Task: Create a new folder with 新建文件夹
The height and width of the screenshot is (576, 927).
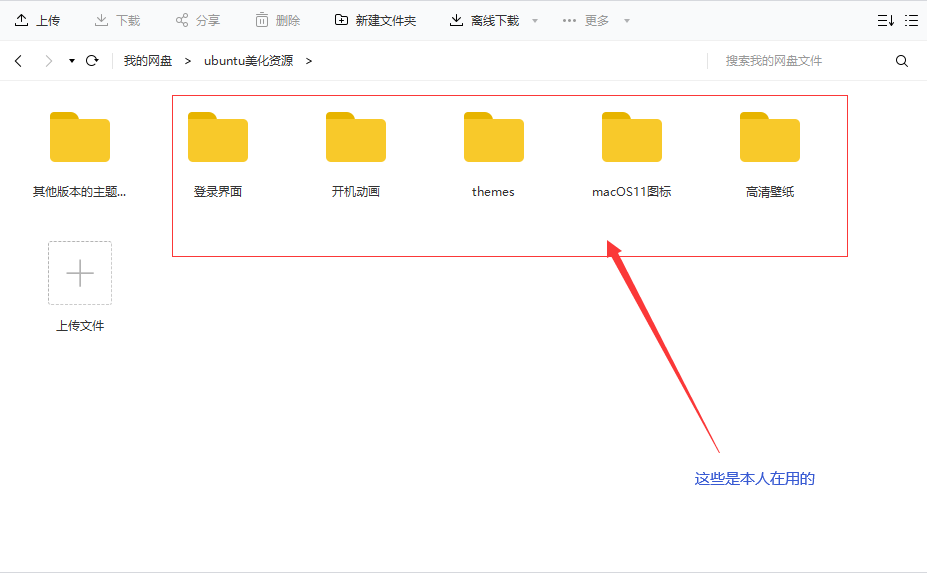Action: click(x=375, y=21)
